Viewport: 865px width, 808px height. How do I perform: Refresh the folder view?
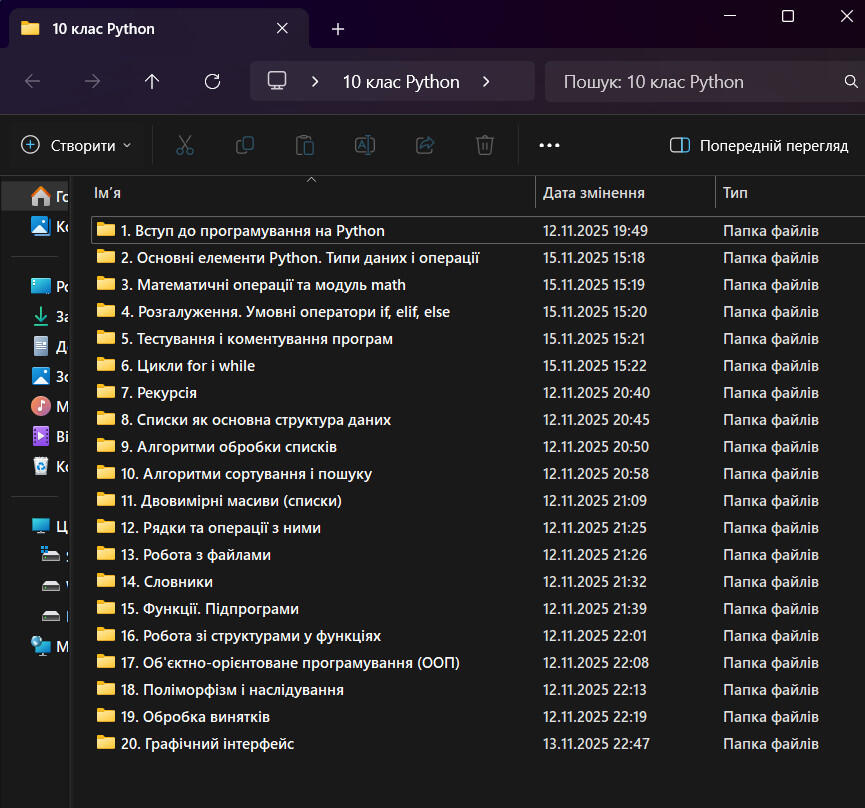tap(212, 82)
